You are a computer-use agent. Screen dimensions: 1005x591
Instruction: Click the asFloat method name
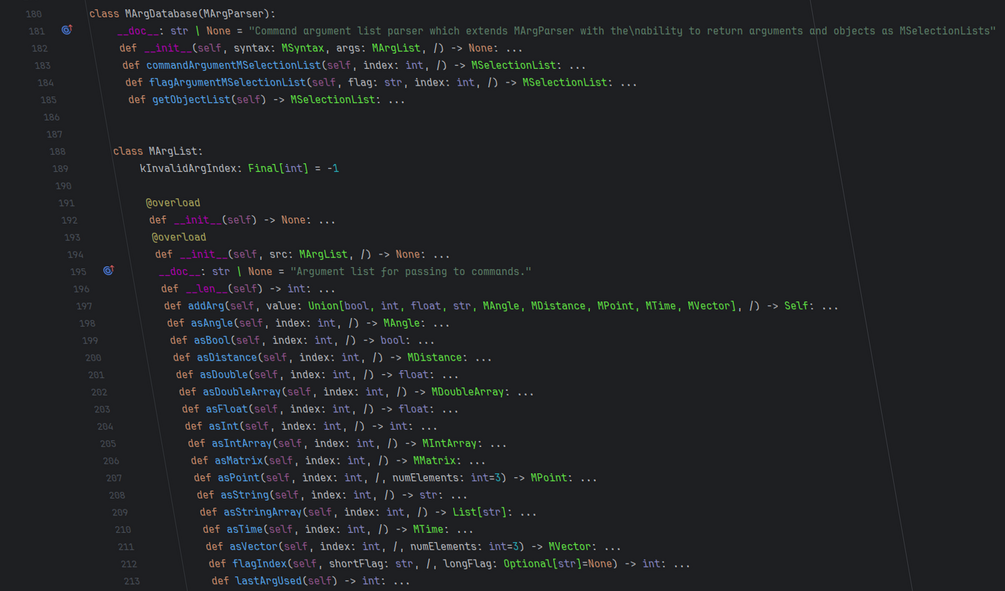pos(226,410)
